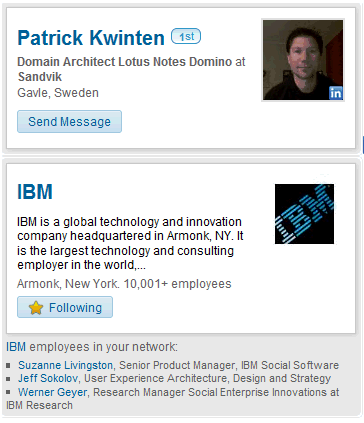Send Message to Patrick Kwinten

coord(69,122)
